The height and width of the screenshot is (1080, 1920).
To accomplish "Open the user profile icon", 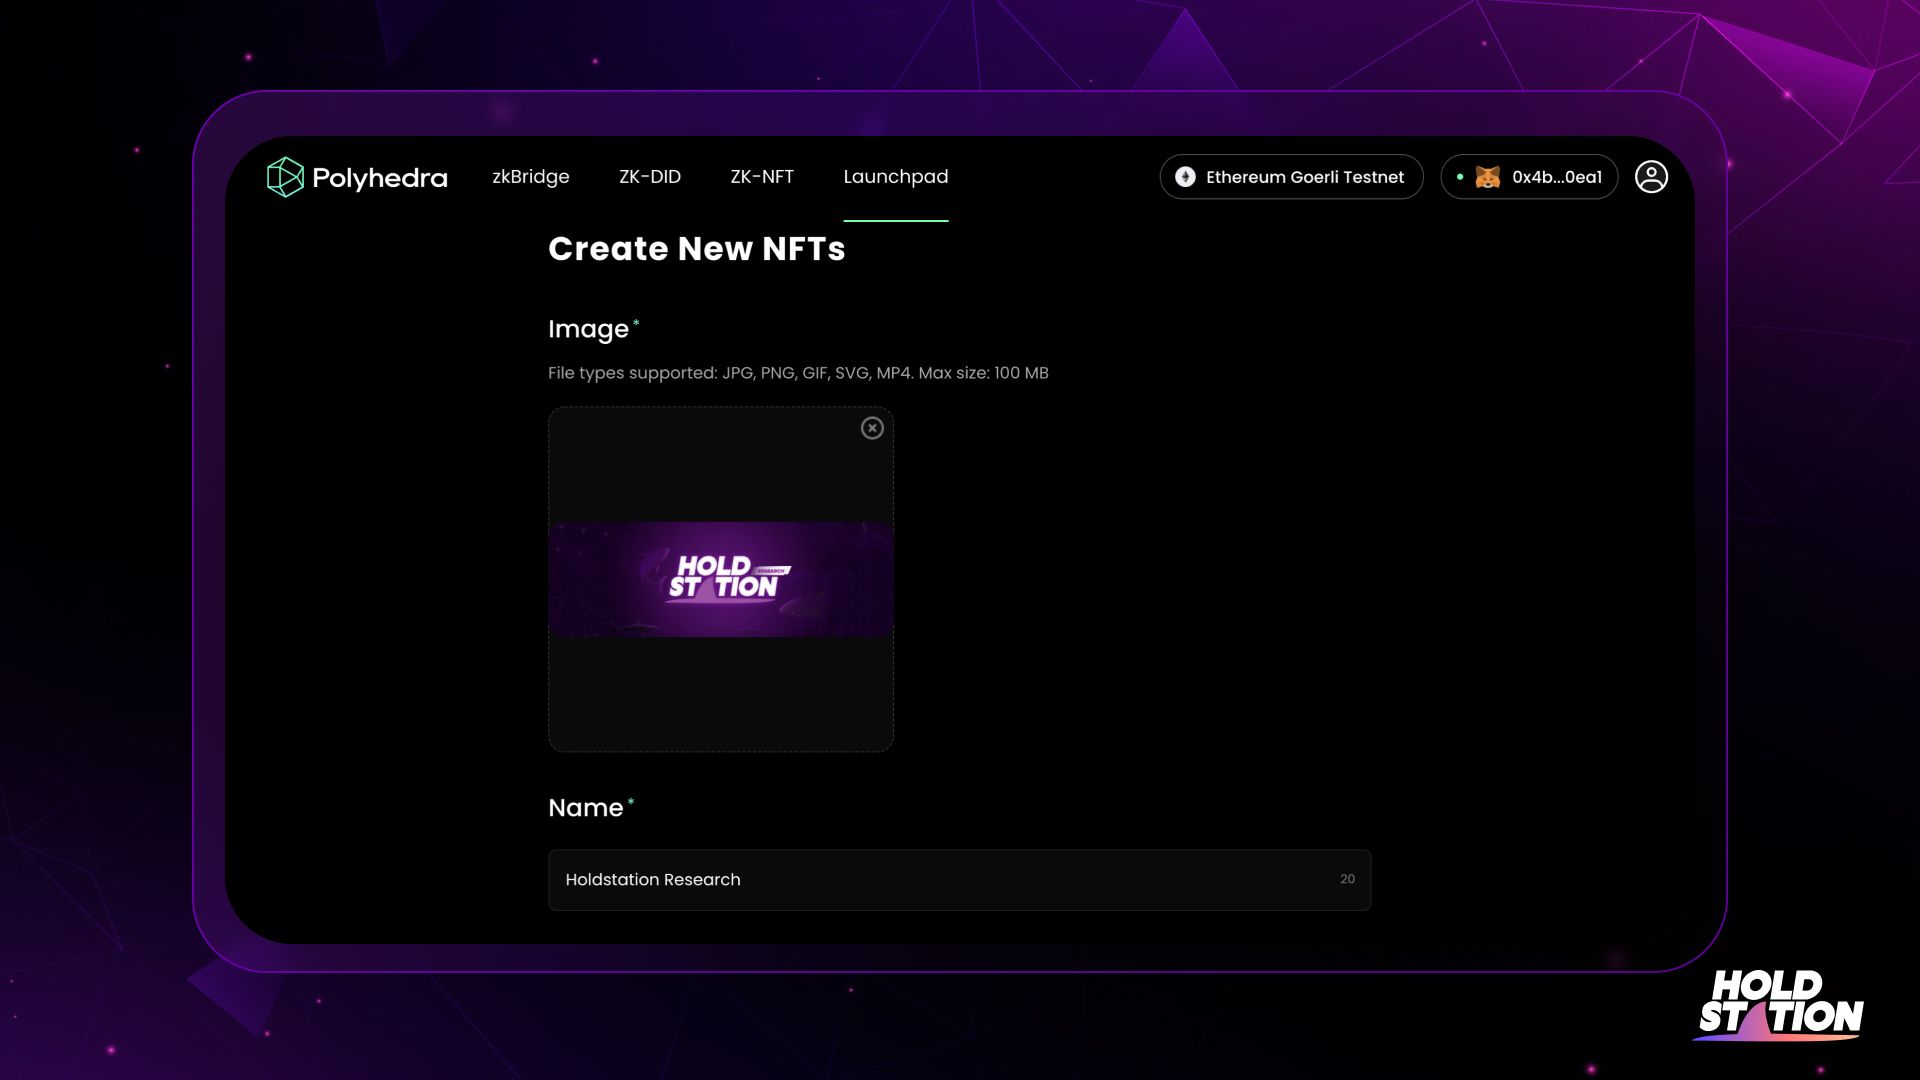I will pos(1651,177).
